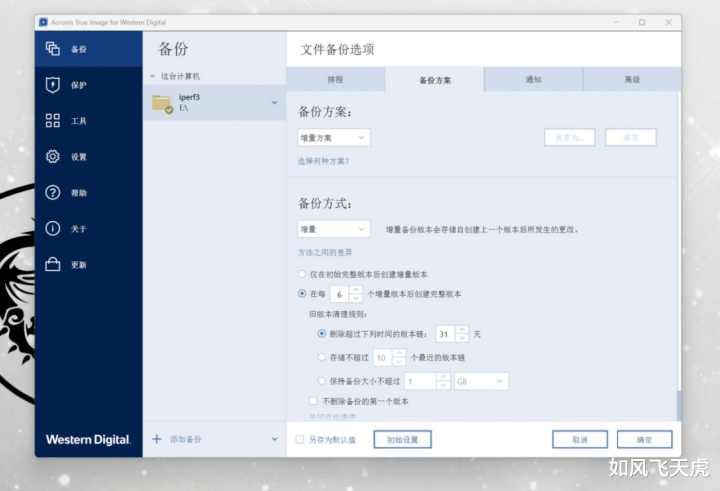Click the 另存为... button
Screen dimensions: 720x491
click(569, 137)
